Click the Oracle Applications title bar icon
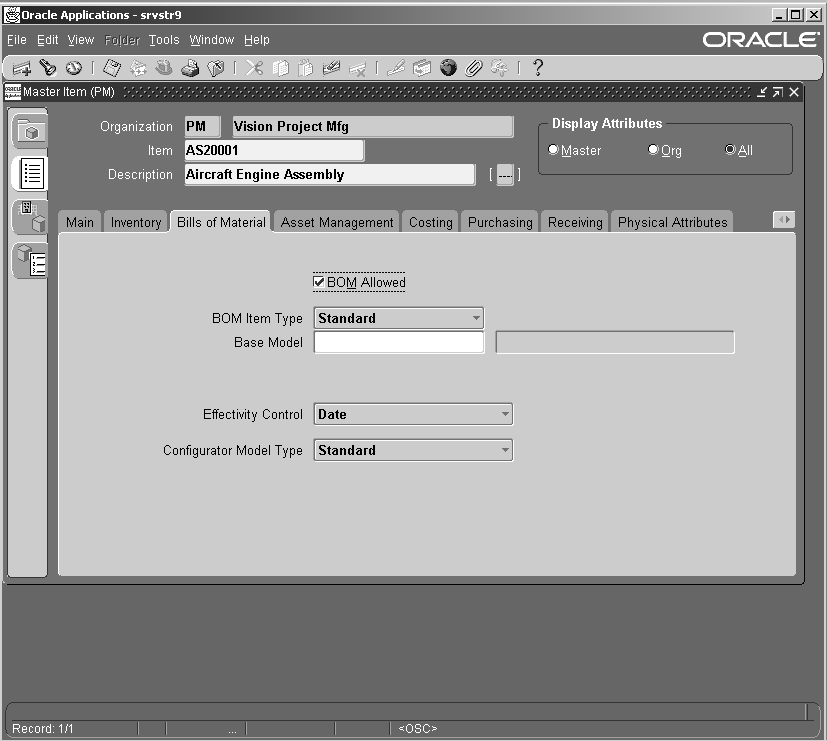The height and width of the screenshot is (741, 827). click(12, 15)
